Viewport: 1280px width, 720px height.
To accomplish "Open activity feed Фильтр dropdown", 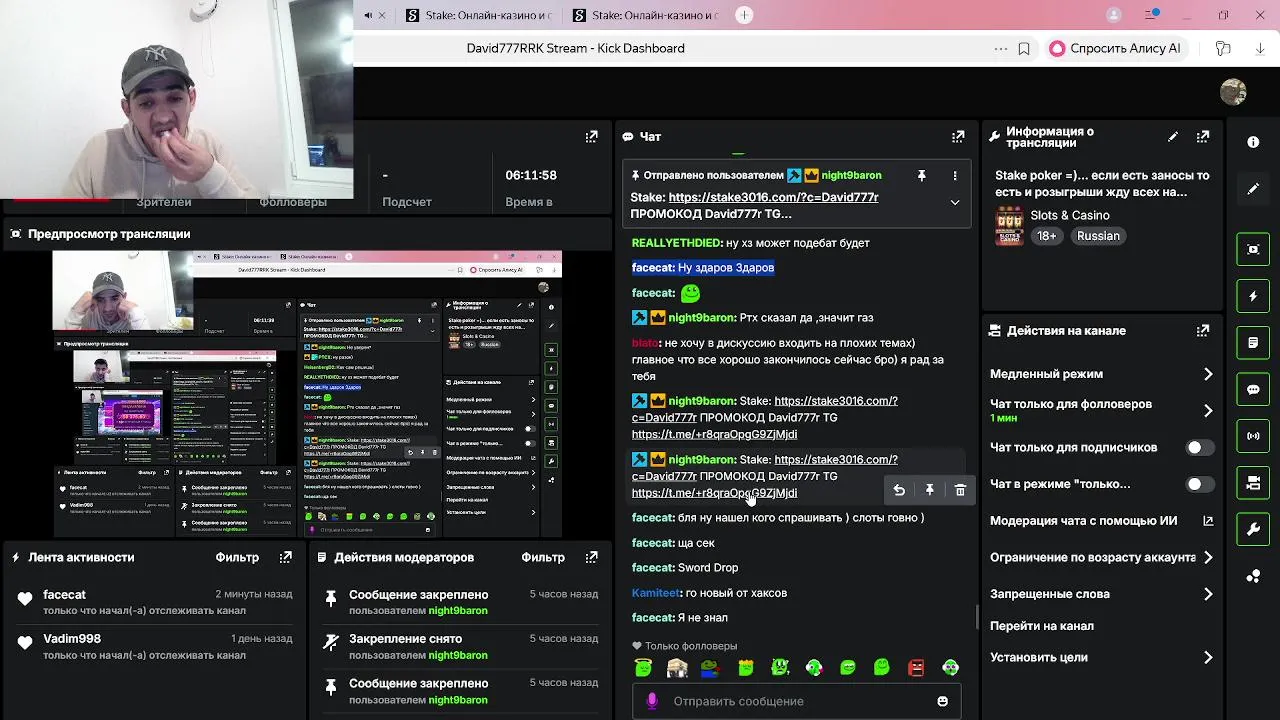I will (x=237, y=557).
